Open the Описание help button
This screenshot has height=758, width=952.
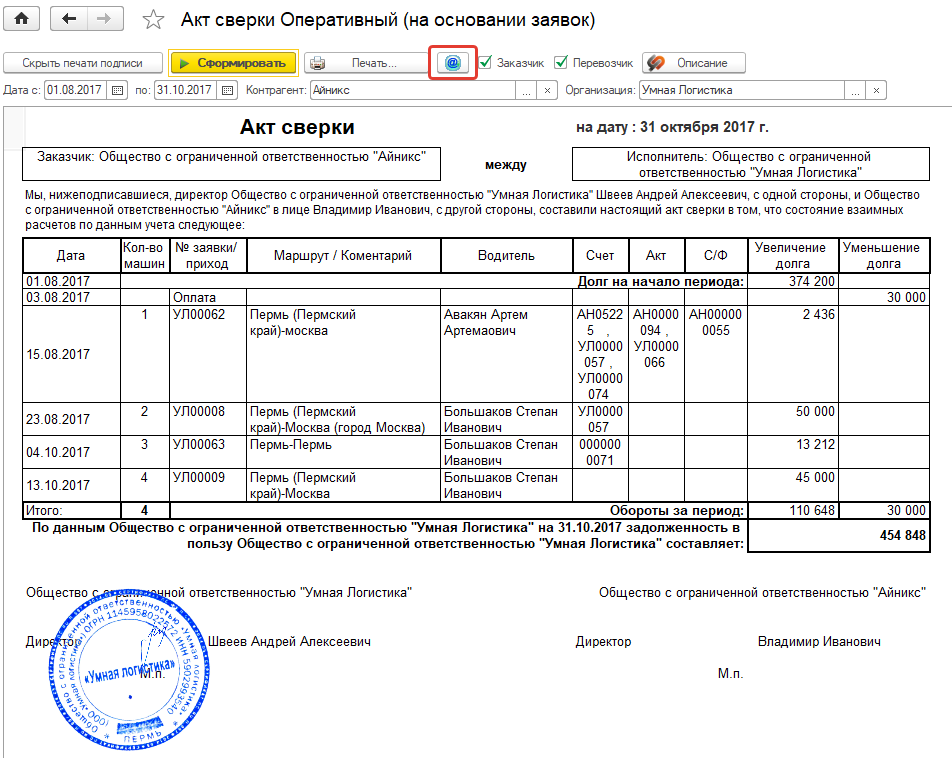(x=694, y=63)
